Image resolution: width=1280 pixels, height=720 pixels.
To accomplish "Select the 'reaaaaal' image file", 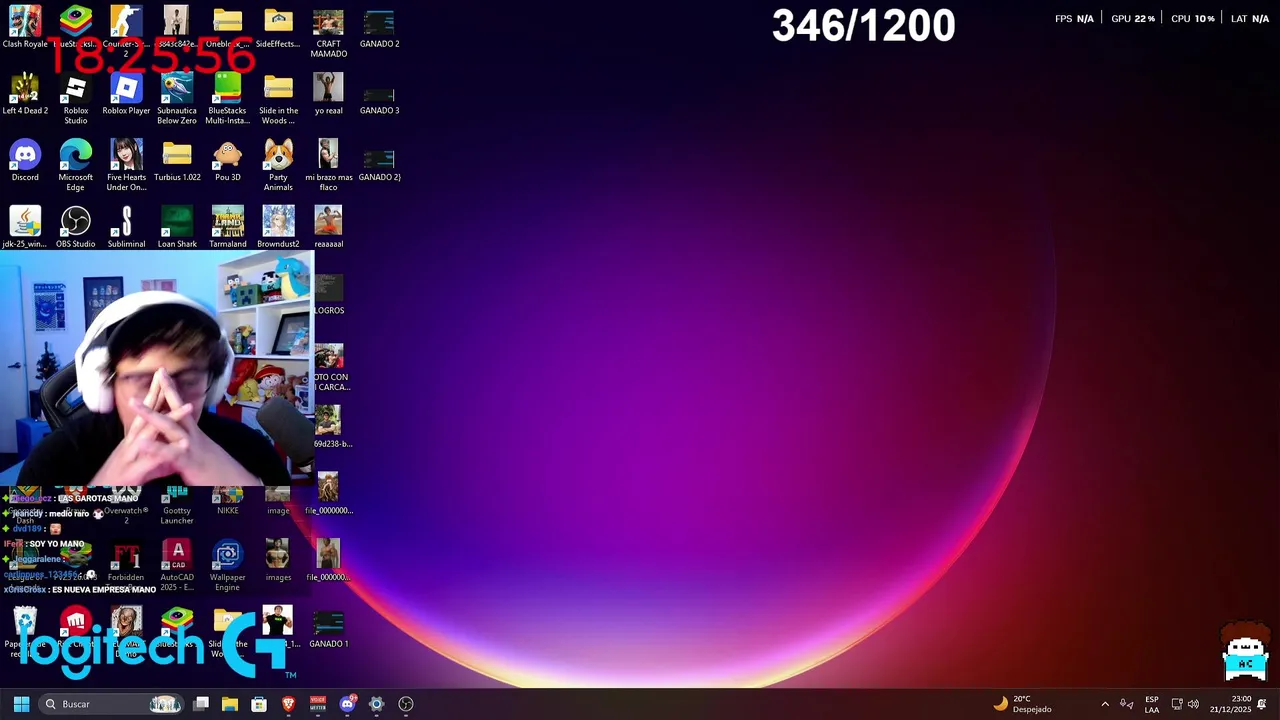I will tap(328, 228).
